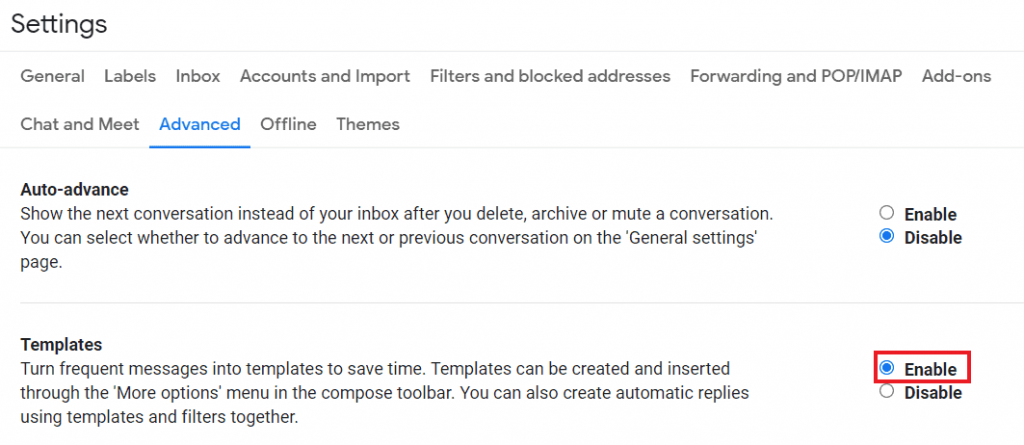The height and width of the screenshot is (445, 1024).
Task: Enable the Templates feature
Action: [886, 369]
